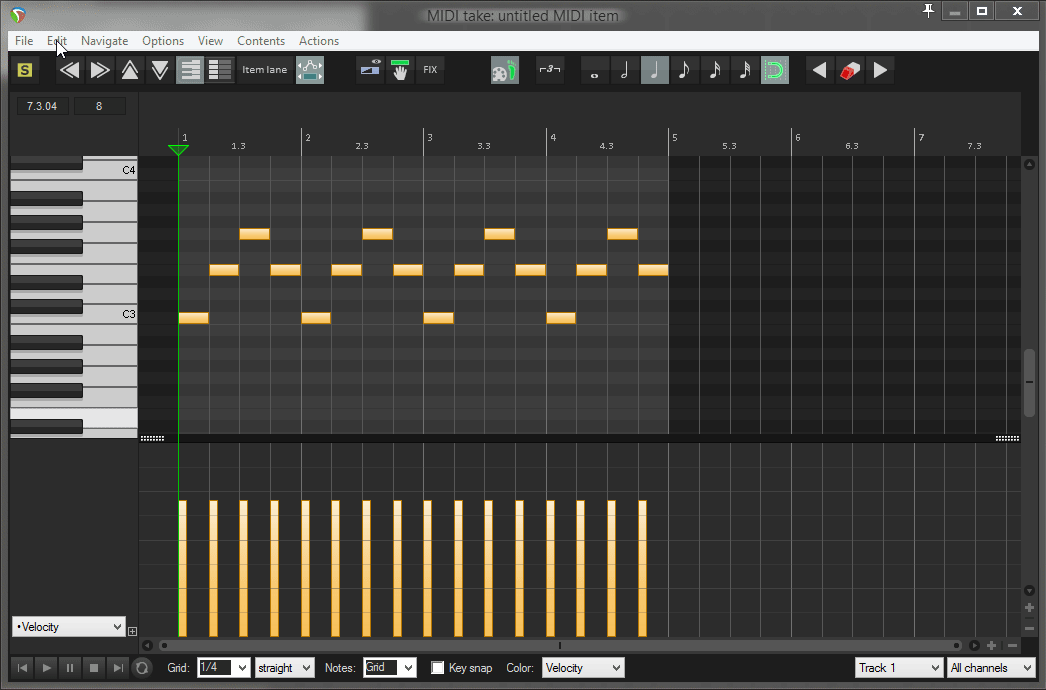Image resolution: width=1046 pixels, height=690 pixels.
Task: Open the straight grid type dropdown
Action: [285, 667]
